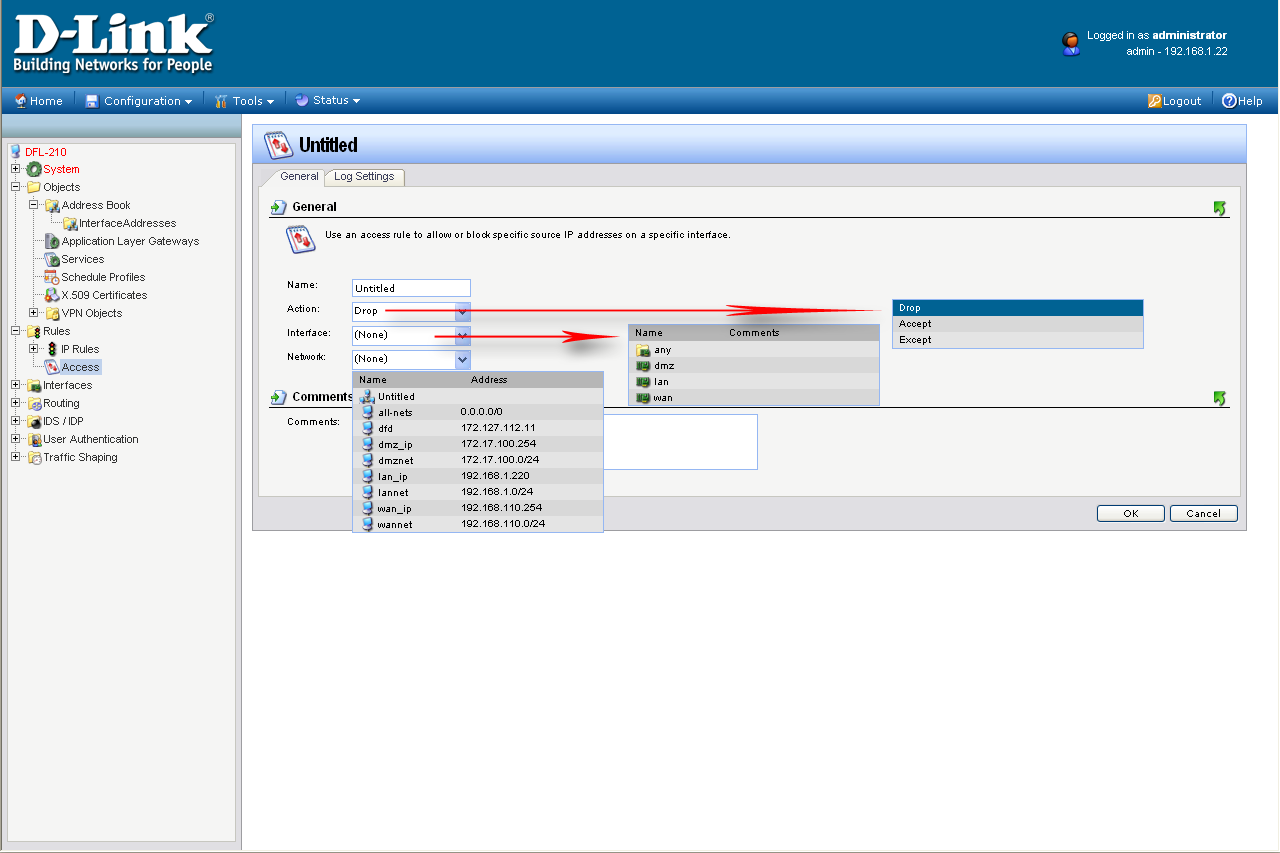
Task: Collapse the Address Book tree node
Action: coord(33,205)
